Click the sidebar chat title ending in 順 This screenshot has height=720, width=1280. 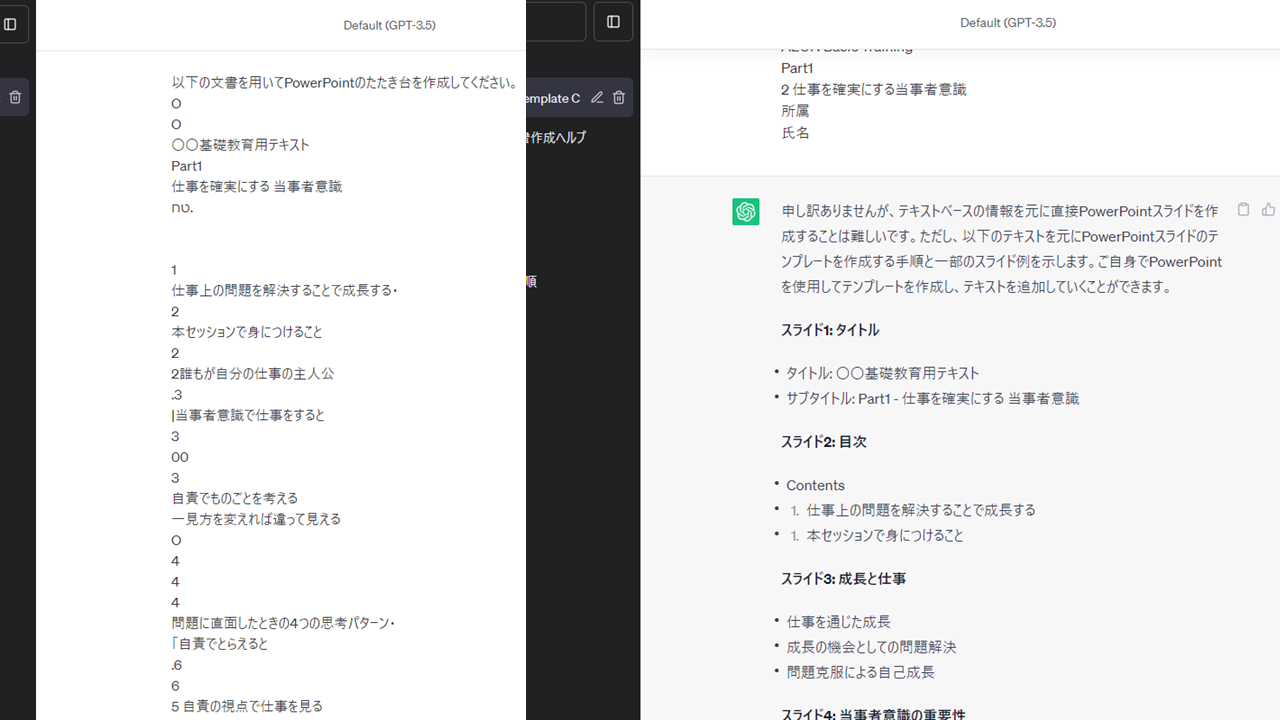coord(533,281)
